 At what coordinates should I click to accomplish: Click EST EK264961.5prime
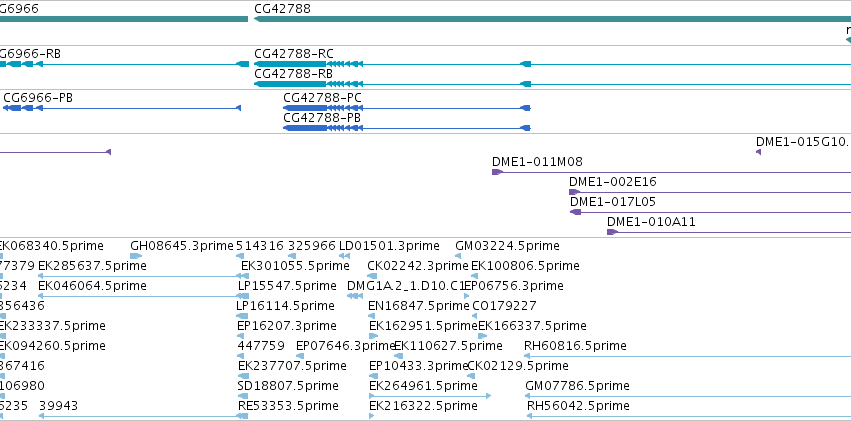(x=423, y=386)
